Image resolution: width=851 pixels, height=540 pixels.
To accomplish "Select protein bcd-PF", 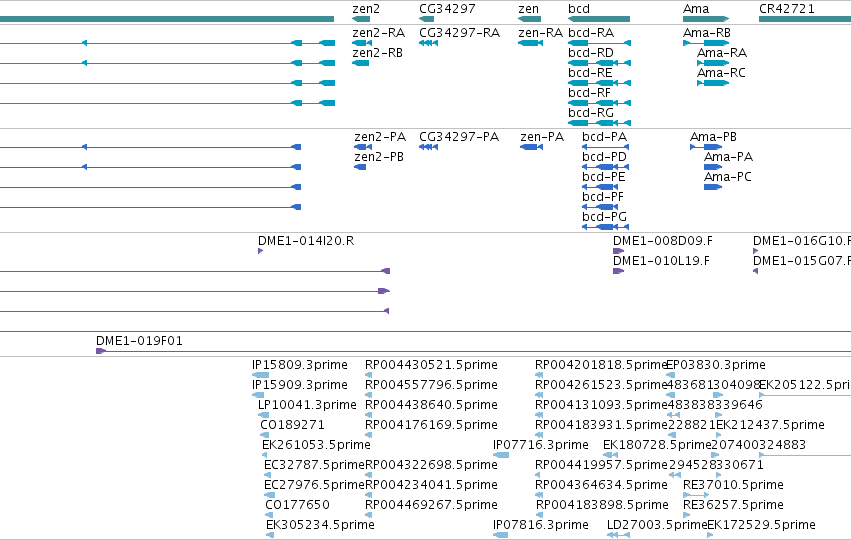I will coord(600,207).
